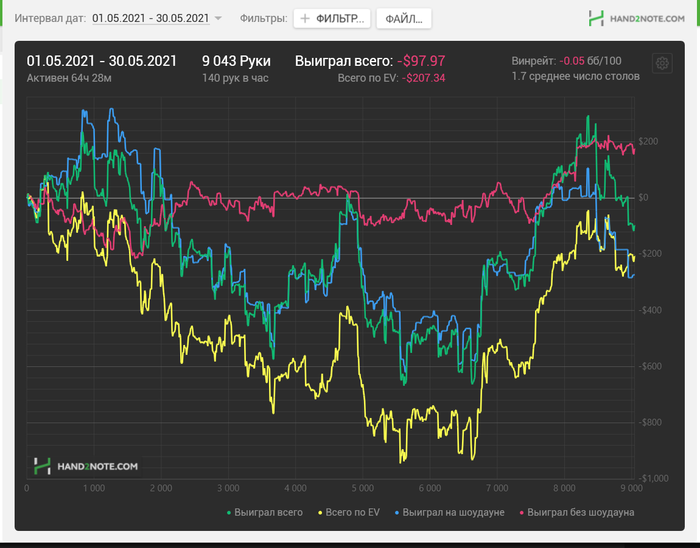Click the -$200 y-axis label

[650, 254]
